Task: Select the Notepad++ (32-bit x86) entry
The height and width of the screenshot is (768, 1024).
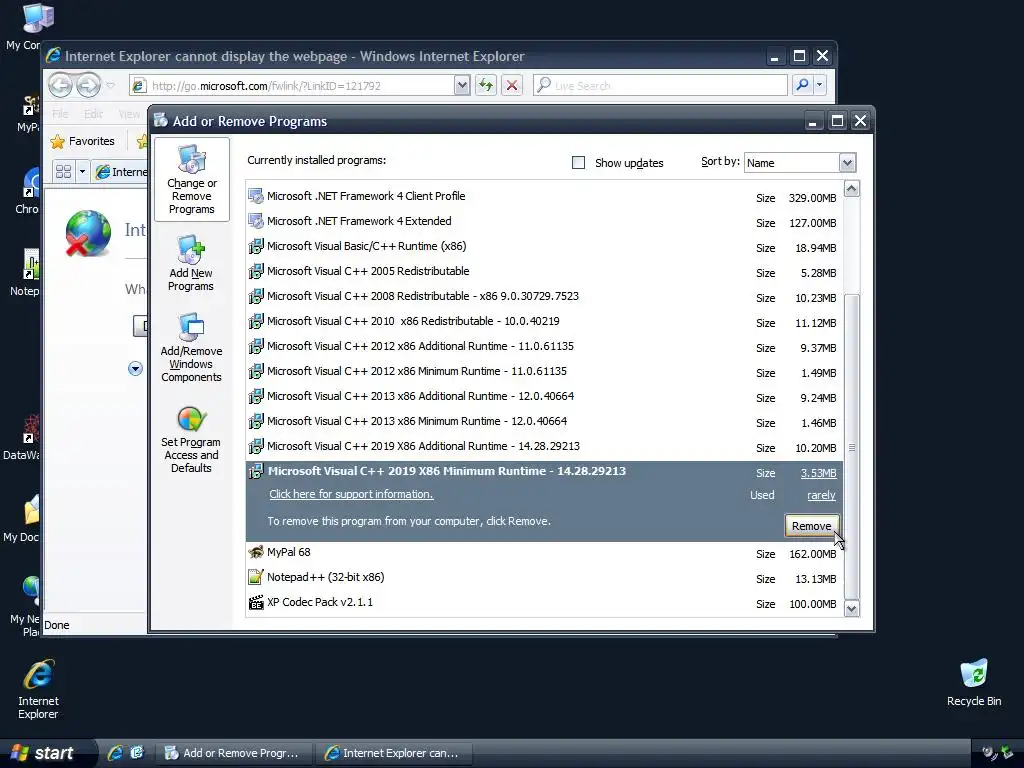Action: pyautogui.click(x=544, y=578)
